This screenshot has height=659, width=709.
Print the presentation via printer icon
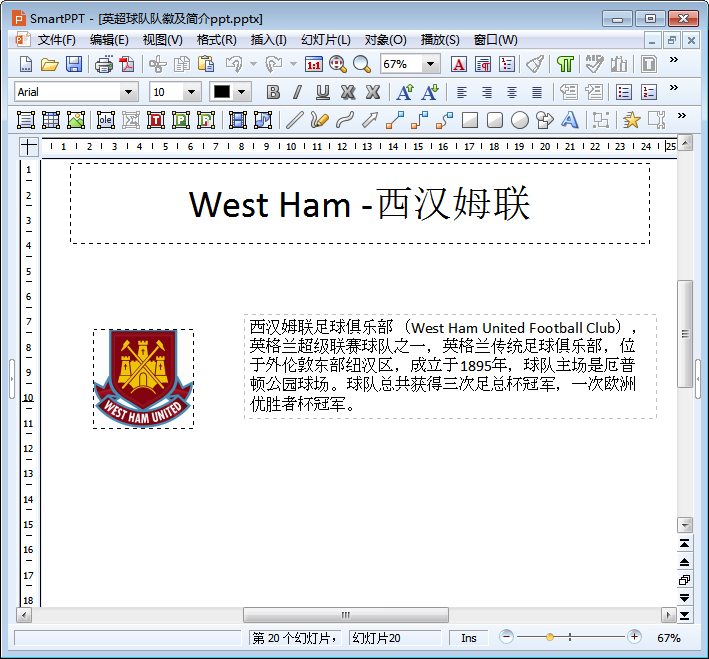tap(104, 64)
